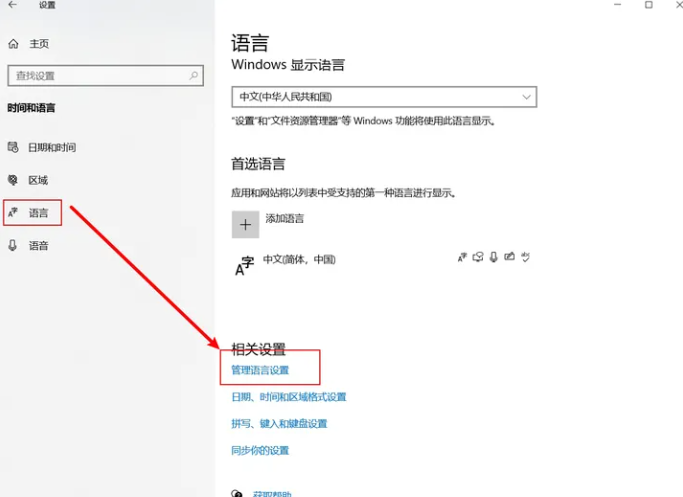683x497 pixels.
Task: Open the 主页 home icon in the sidebar
Action: (x=14, y=44)
